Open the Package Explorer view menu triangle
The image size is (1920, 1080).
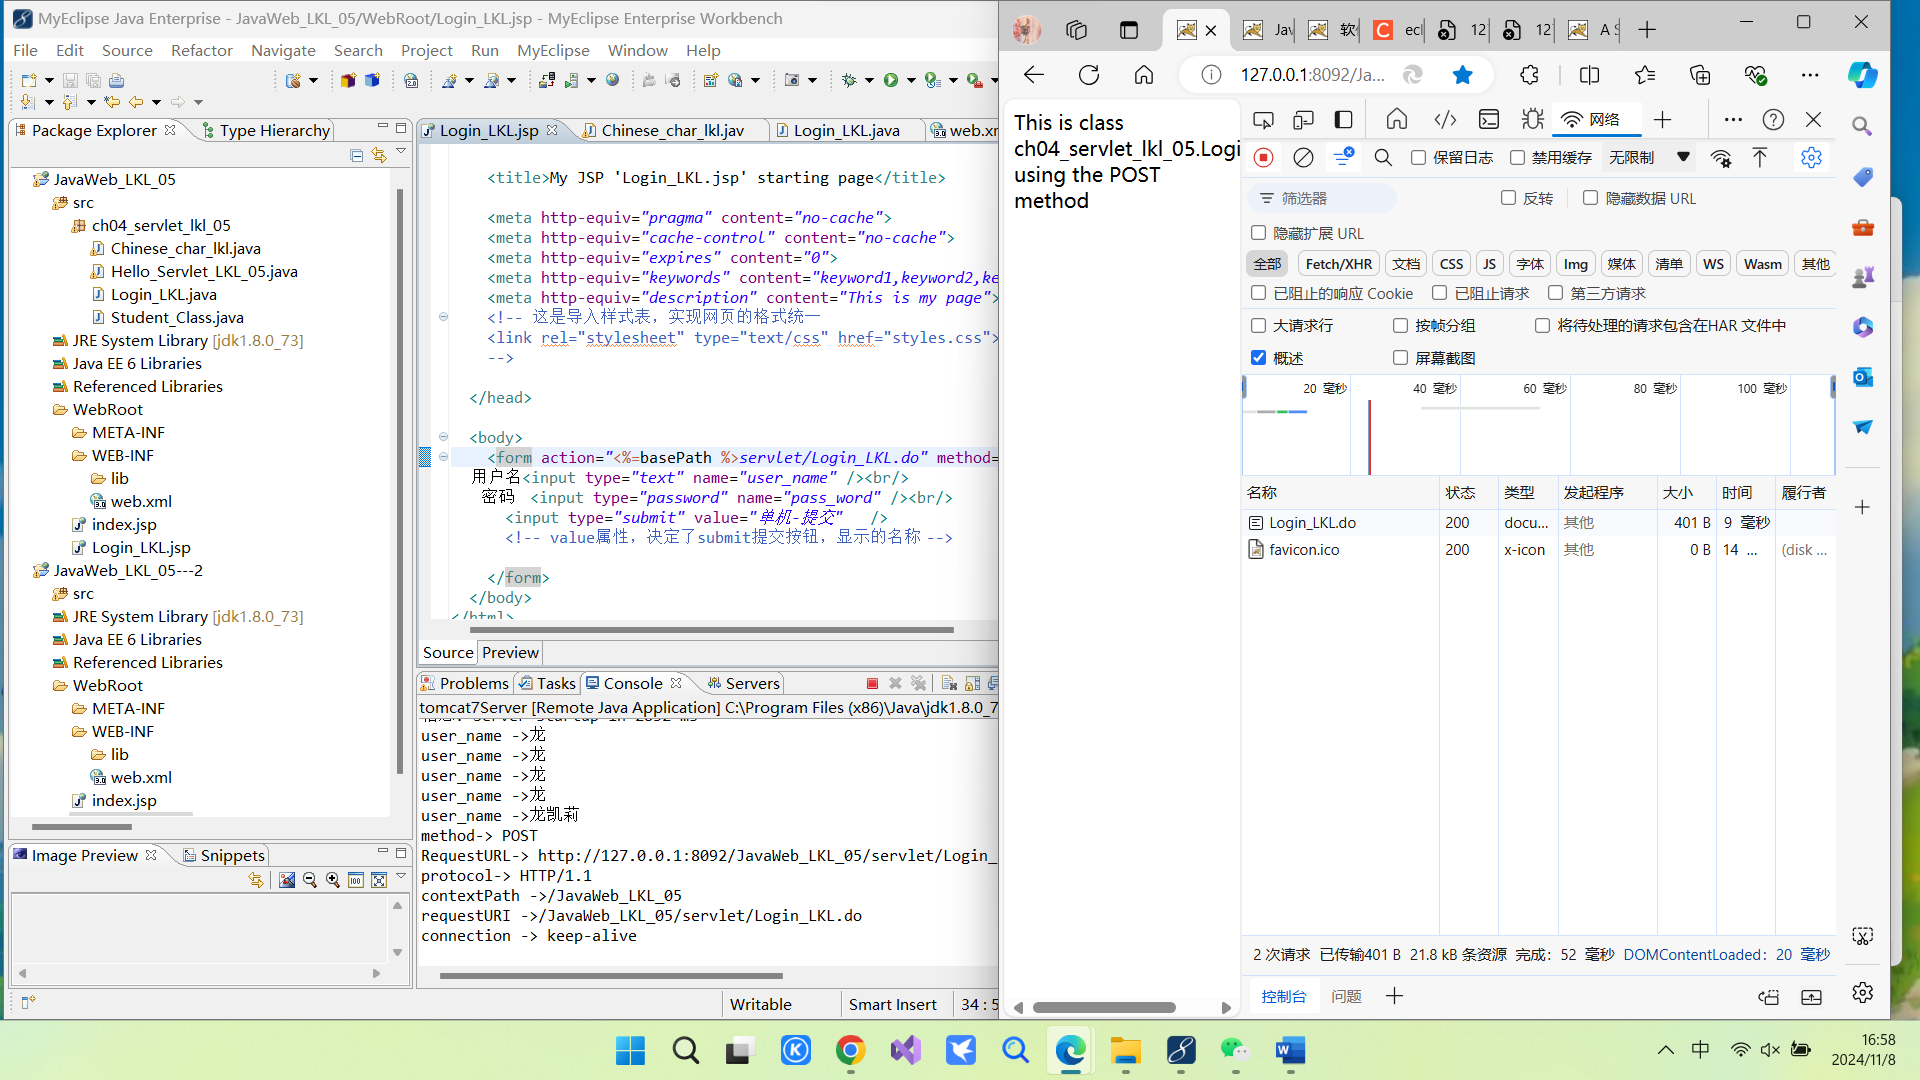coord(401,152)
